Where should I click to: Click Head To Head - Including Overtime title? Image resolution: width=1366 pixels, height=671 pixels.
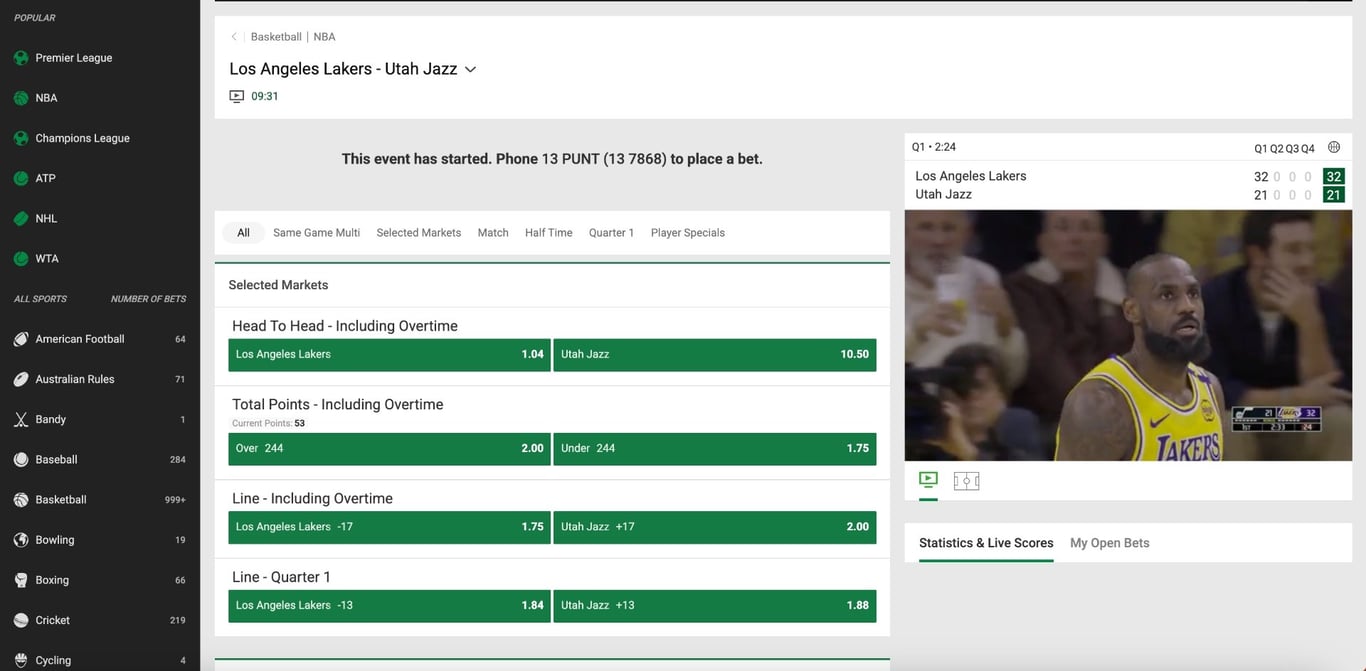(345, 326)
